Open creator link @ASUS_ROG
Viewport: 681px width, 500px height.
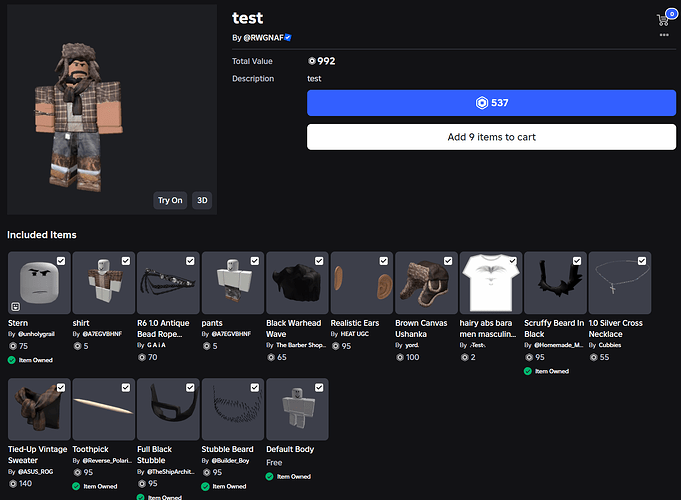[36, 472]
